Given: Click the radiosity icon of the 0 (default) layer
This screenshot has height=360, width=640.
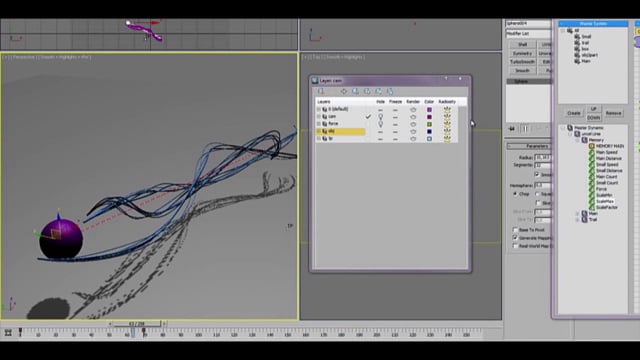Looking at the screenshot, I should [x=447, y=109].
